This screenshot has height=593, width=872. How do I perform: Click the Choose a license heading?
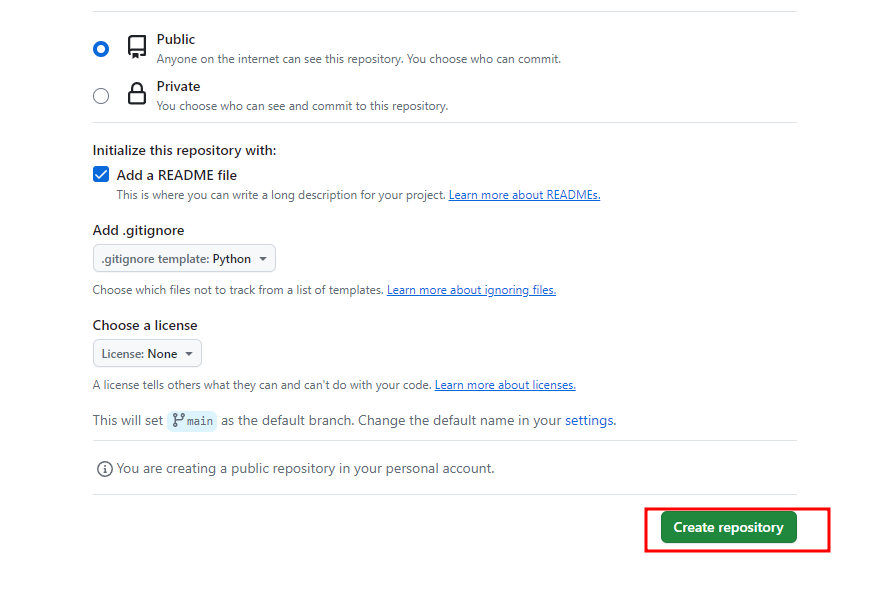click(145, 325)
